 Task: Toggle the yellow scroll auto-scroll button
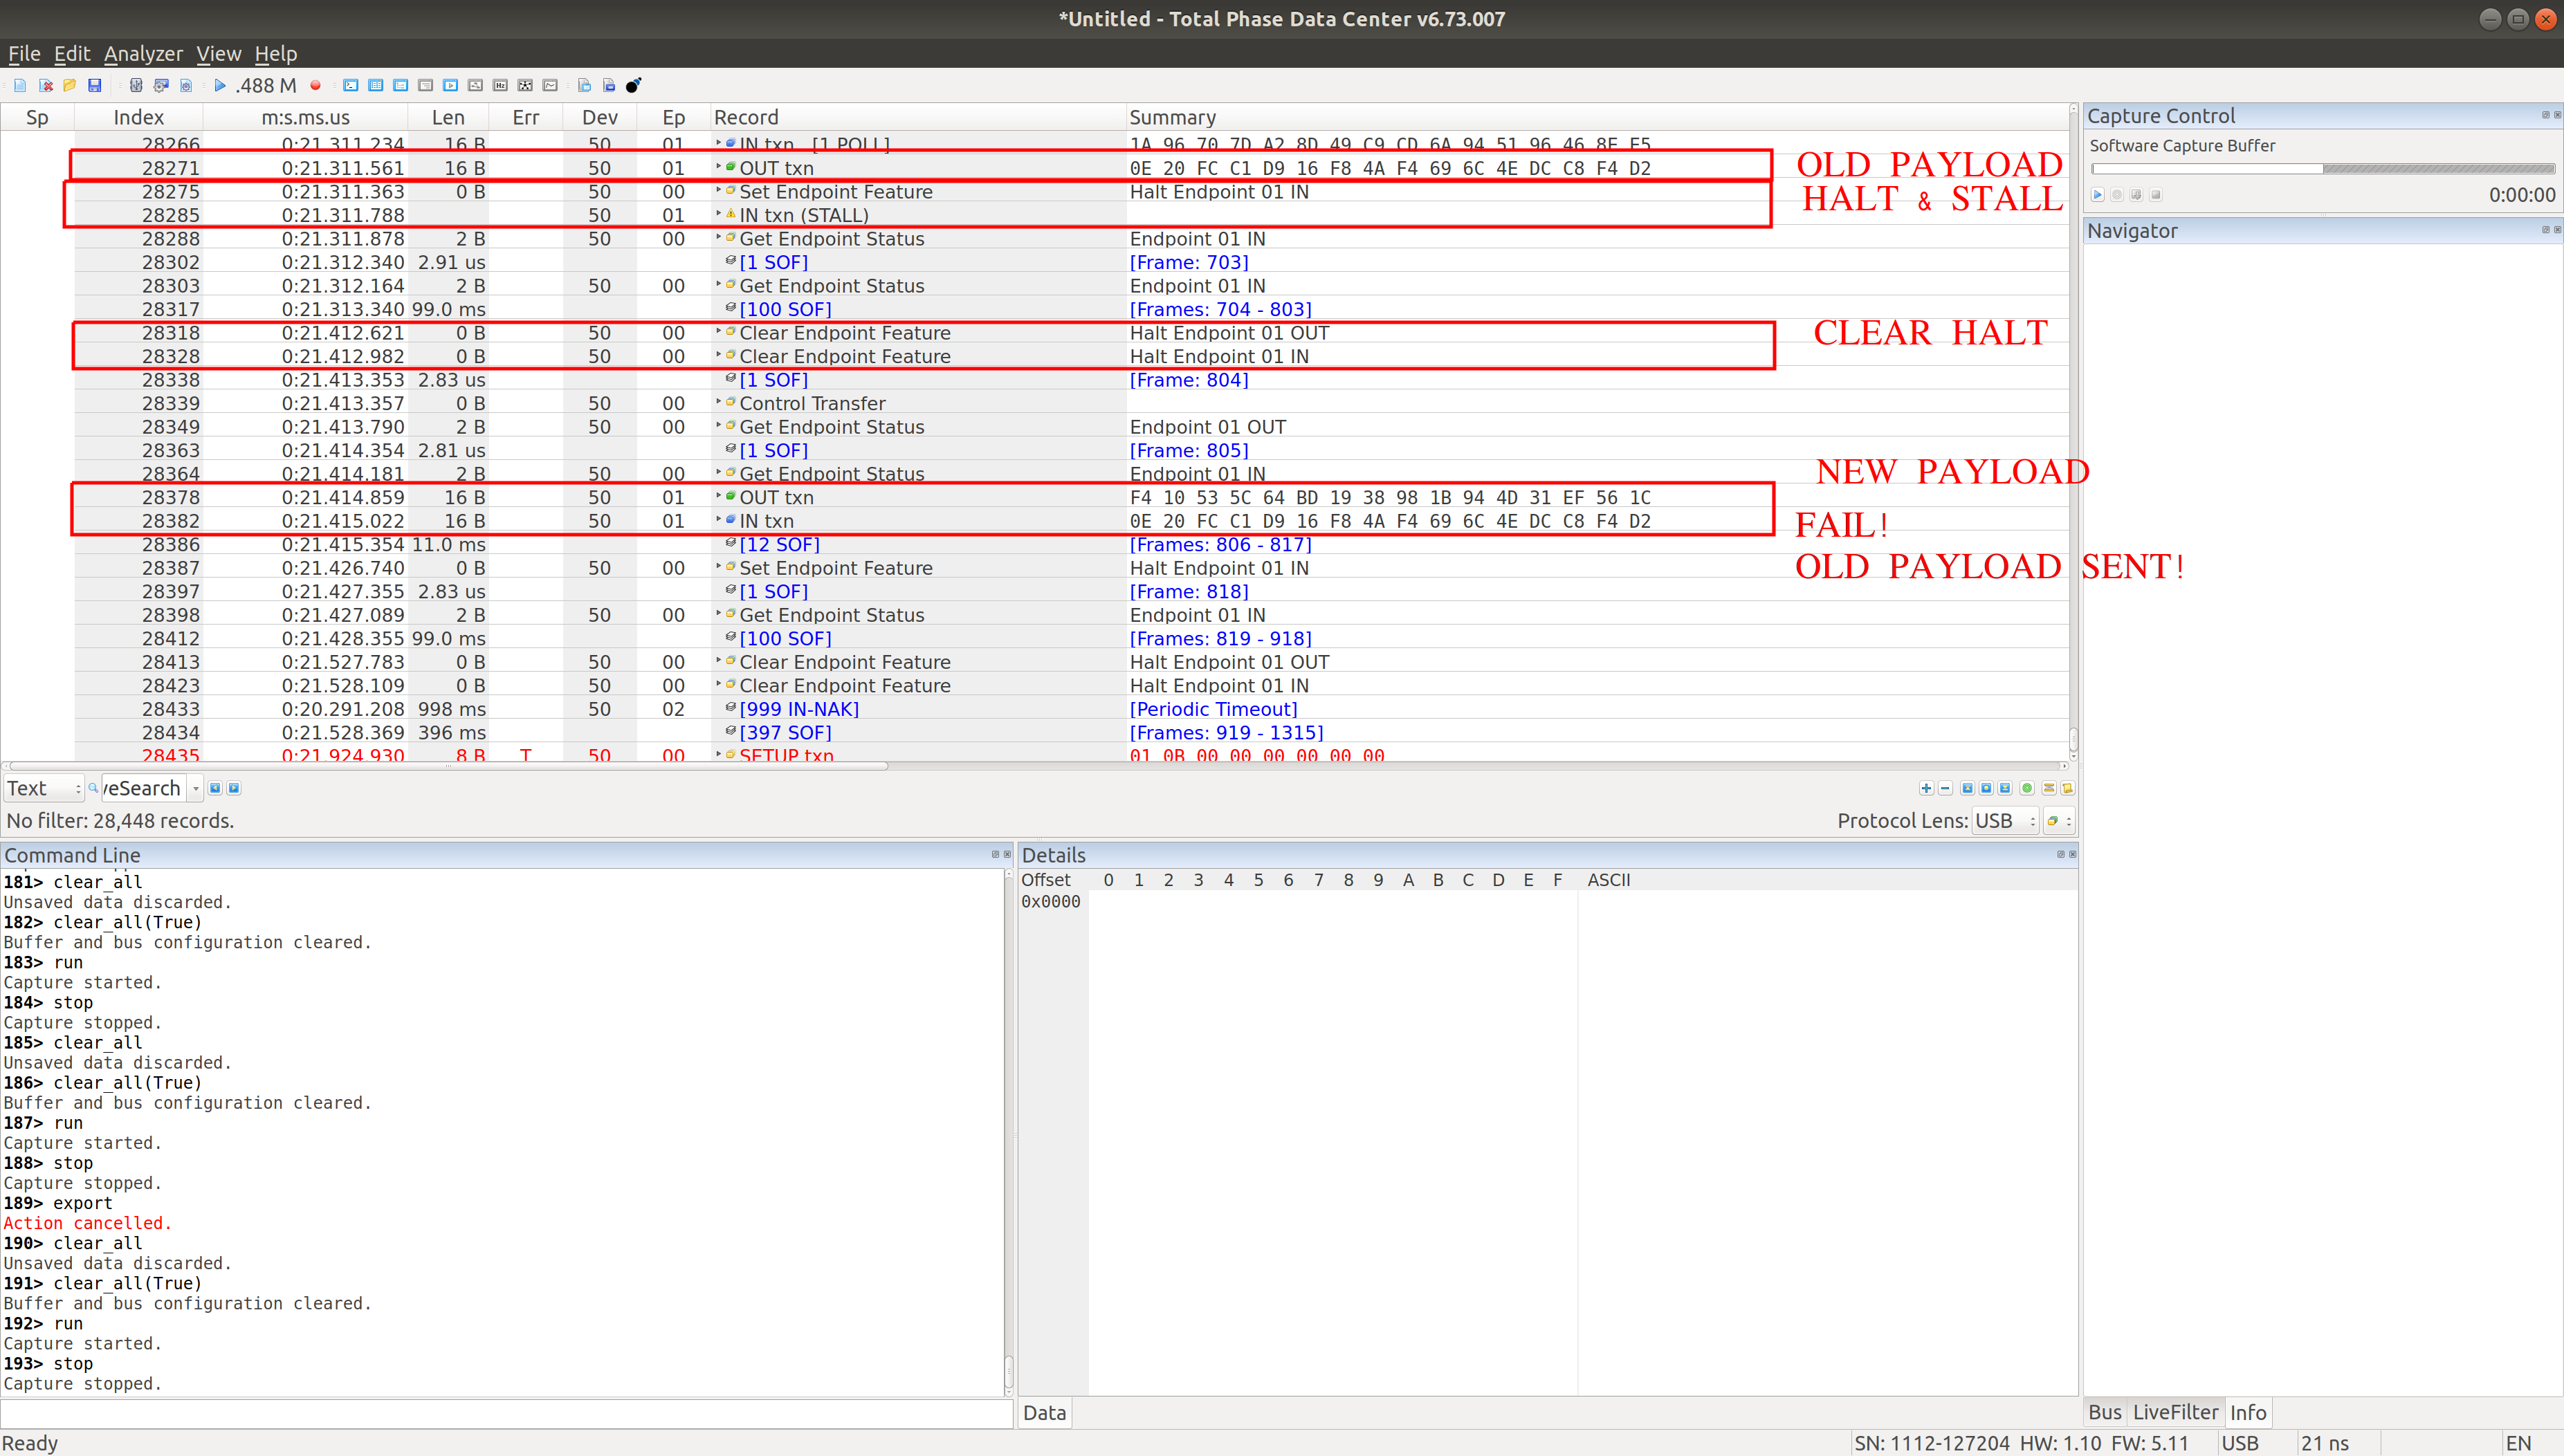click(2067, 788)
